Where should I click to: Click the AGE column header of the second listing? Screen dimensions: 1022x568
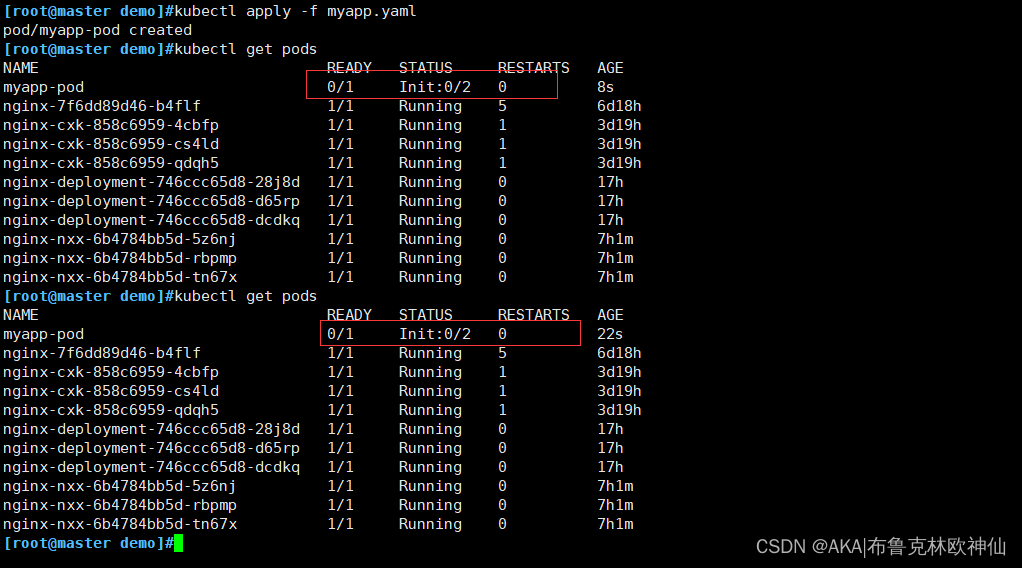click(x=610, y=315)
